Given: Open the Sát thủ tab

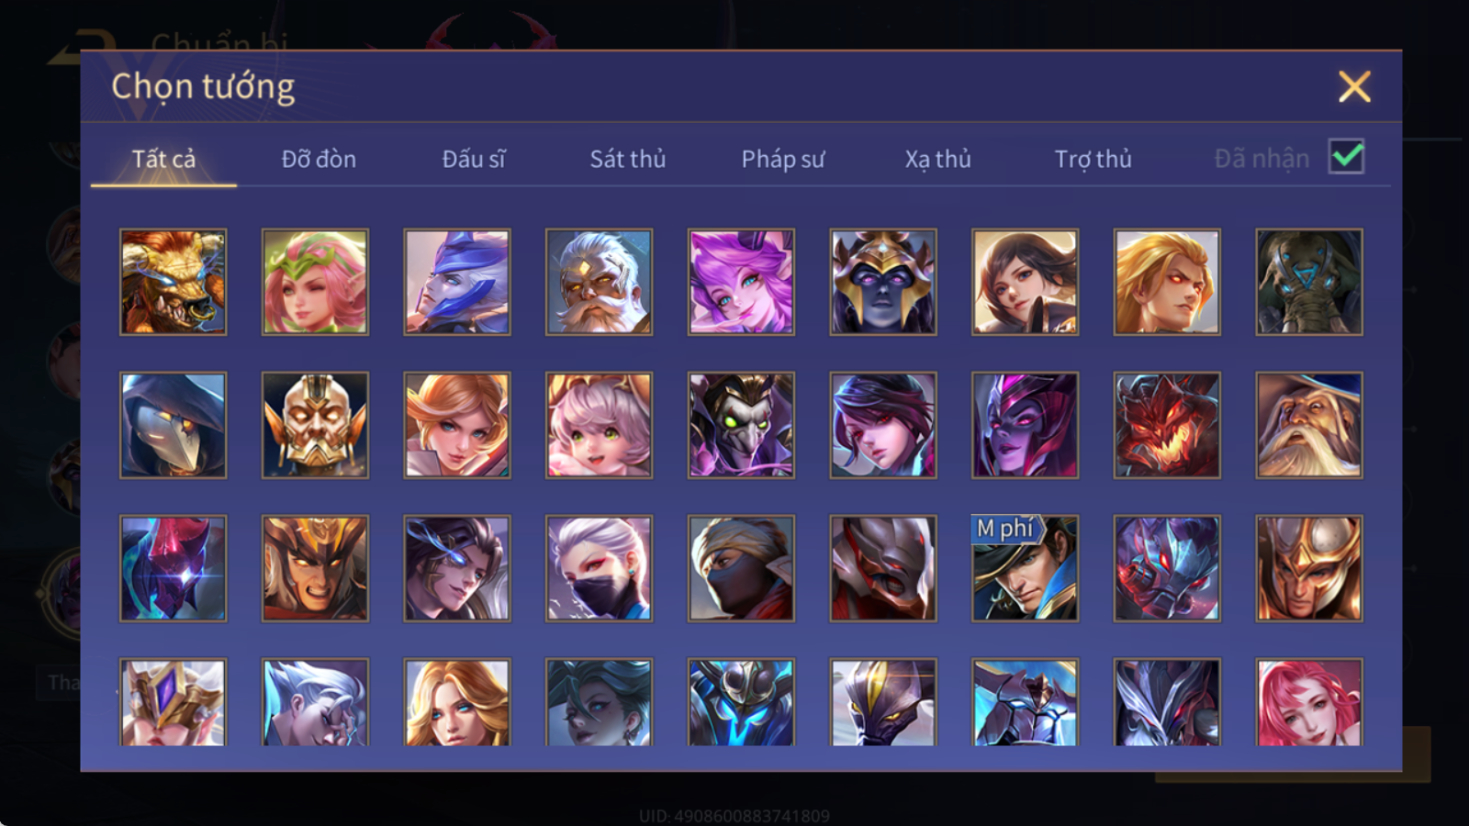Looking at the screenshot, I should (x=627, y=159).
